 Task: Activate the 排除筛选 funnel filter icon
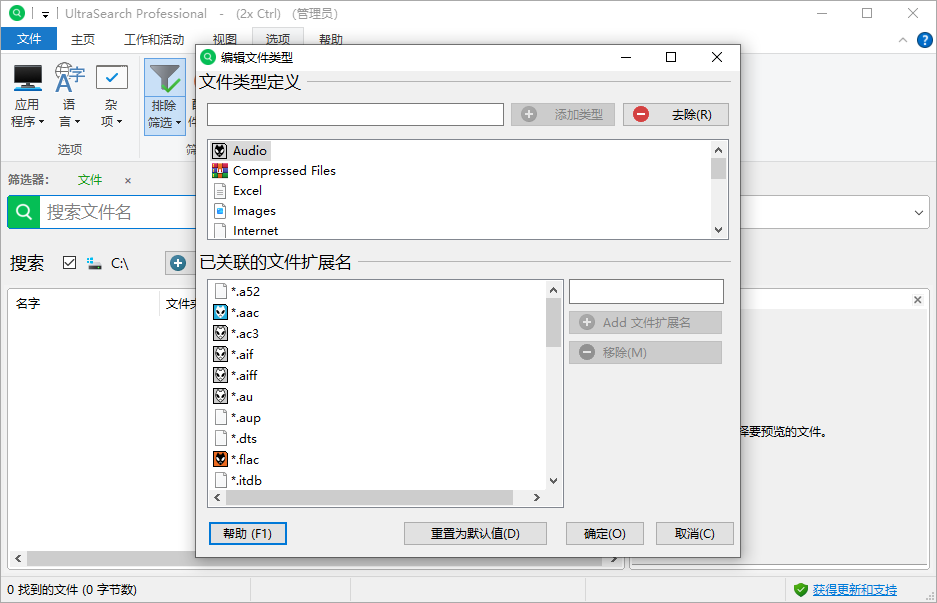click(x=164, y=77)
